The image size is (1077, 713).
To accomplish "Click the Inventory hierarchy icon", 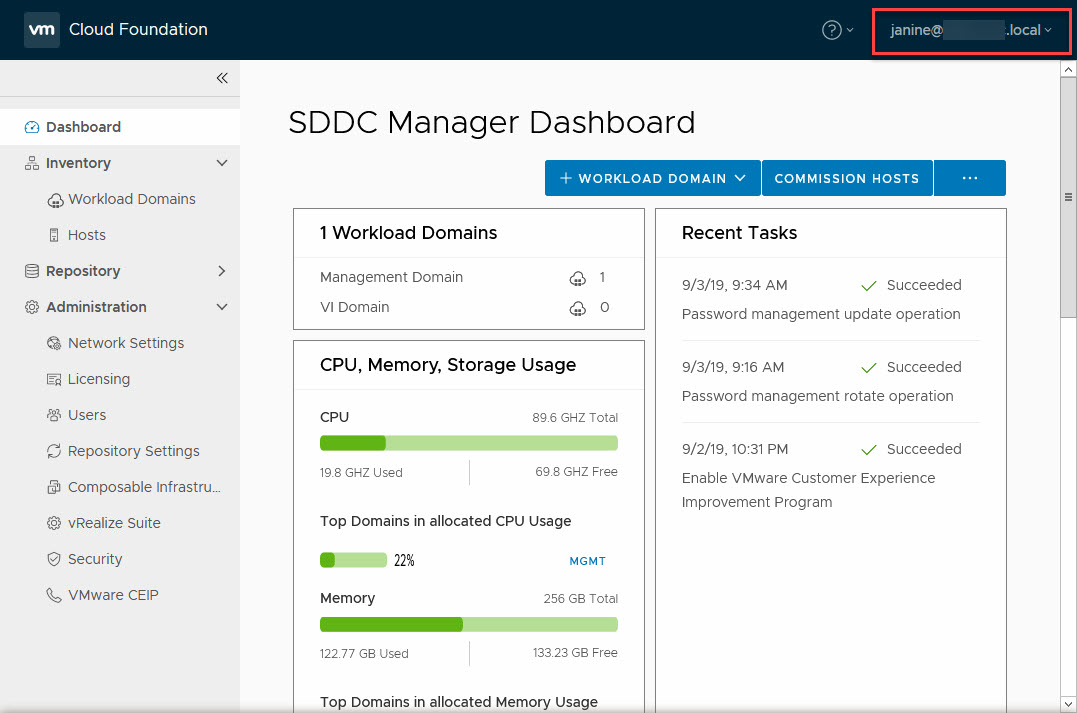I will pyautogui.click(x=32, y=163).
